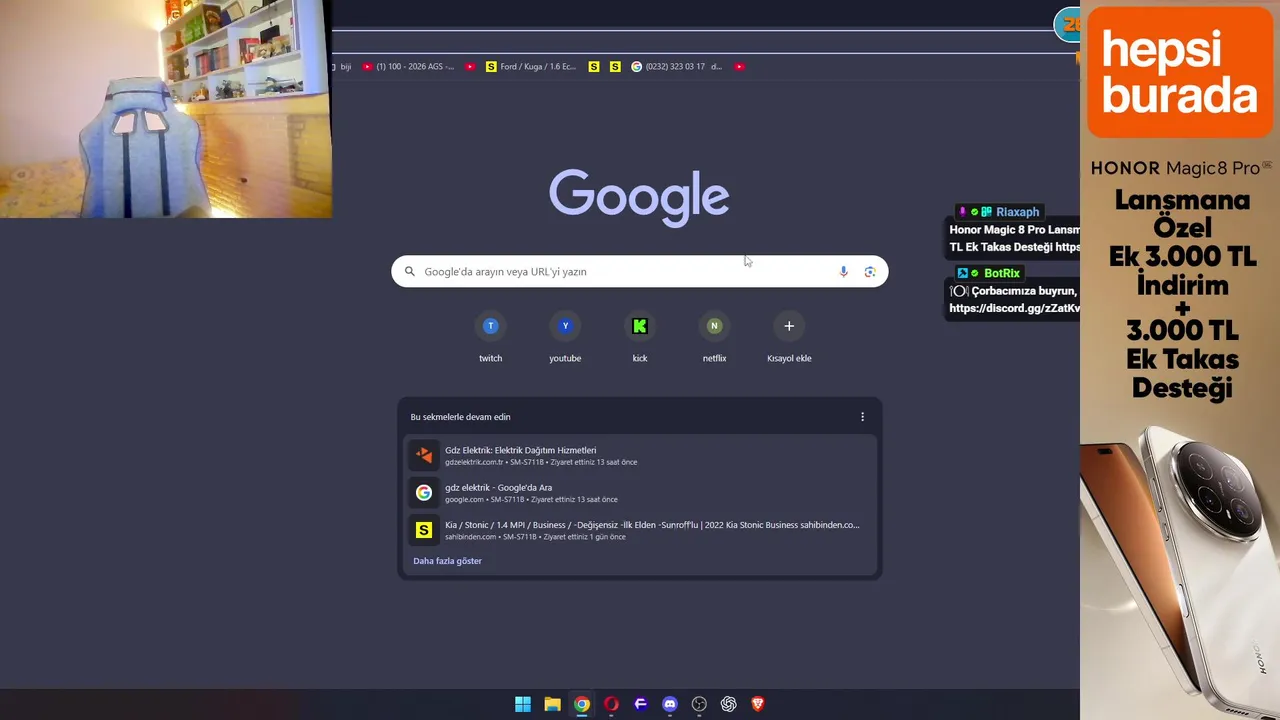Click the Gdz Elektrik favicon in the card
The width and height of the screenshot is (1280, 720).
pos(424,455)
